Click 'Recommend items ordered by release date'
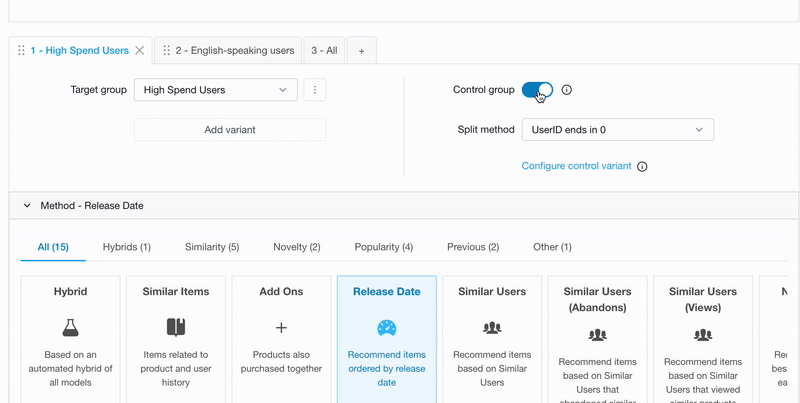 [x=387, y=368]
